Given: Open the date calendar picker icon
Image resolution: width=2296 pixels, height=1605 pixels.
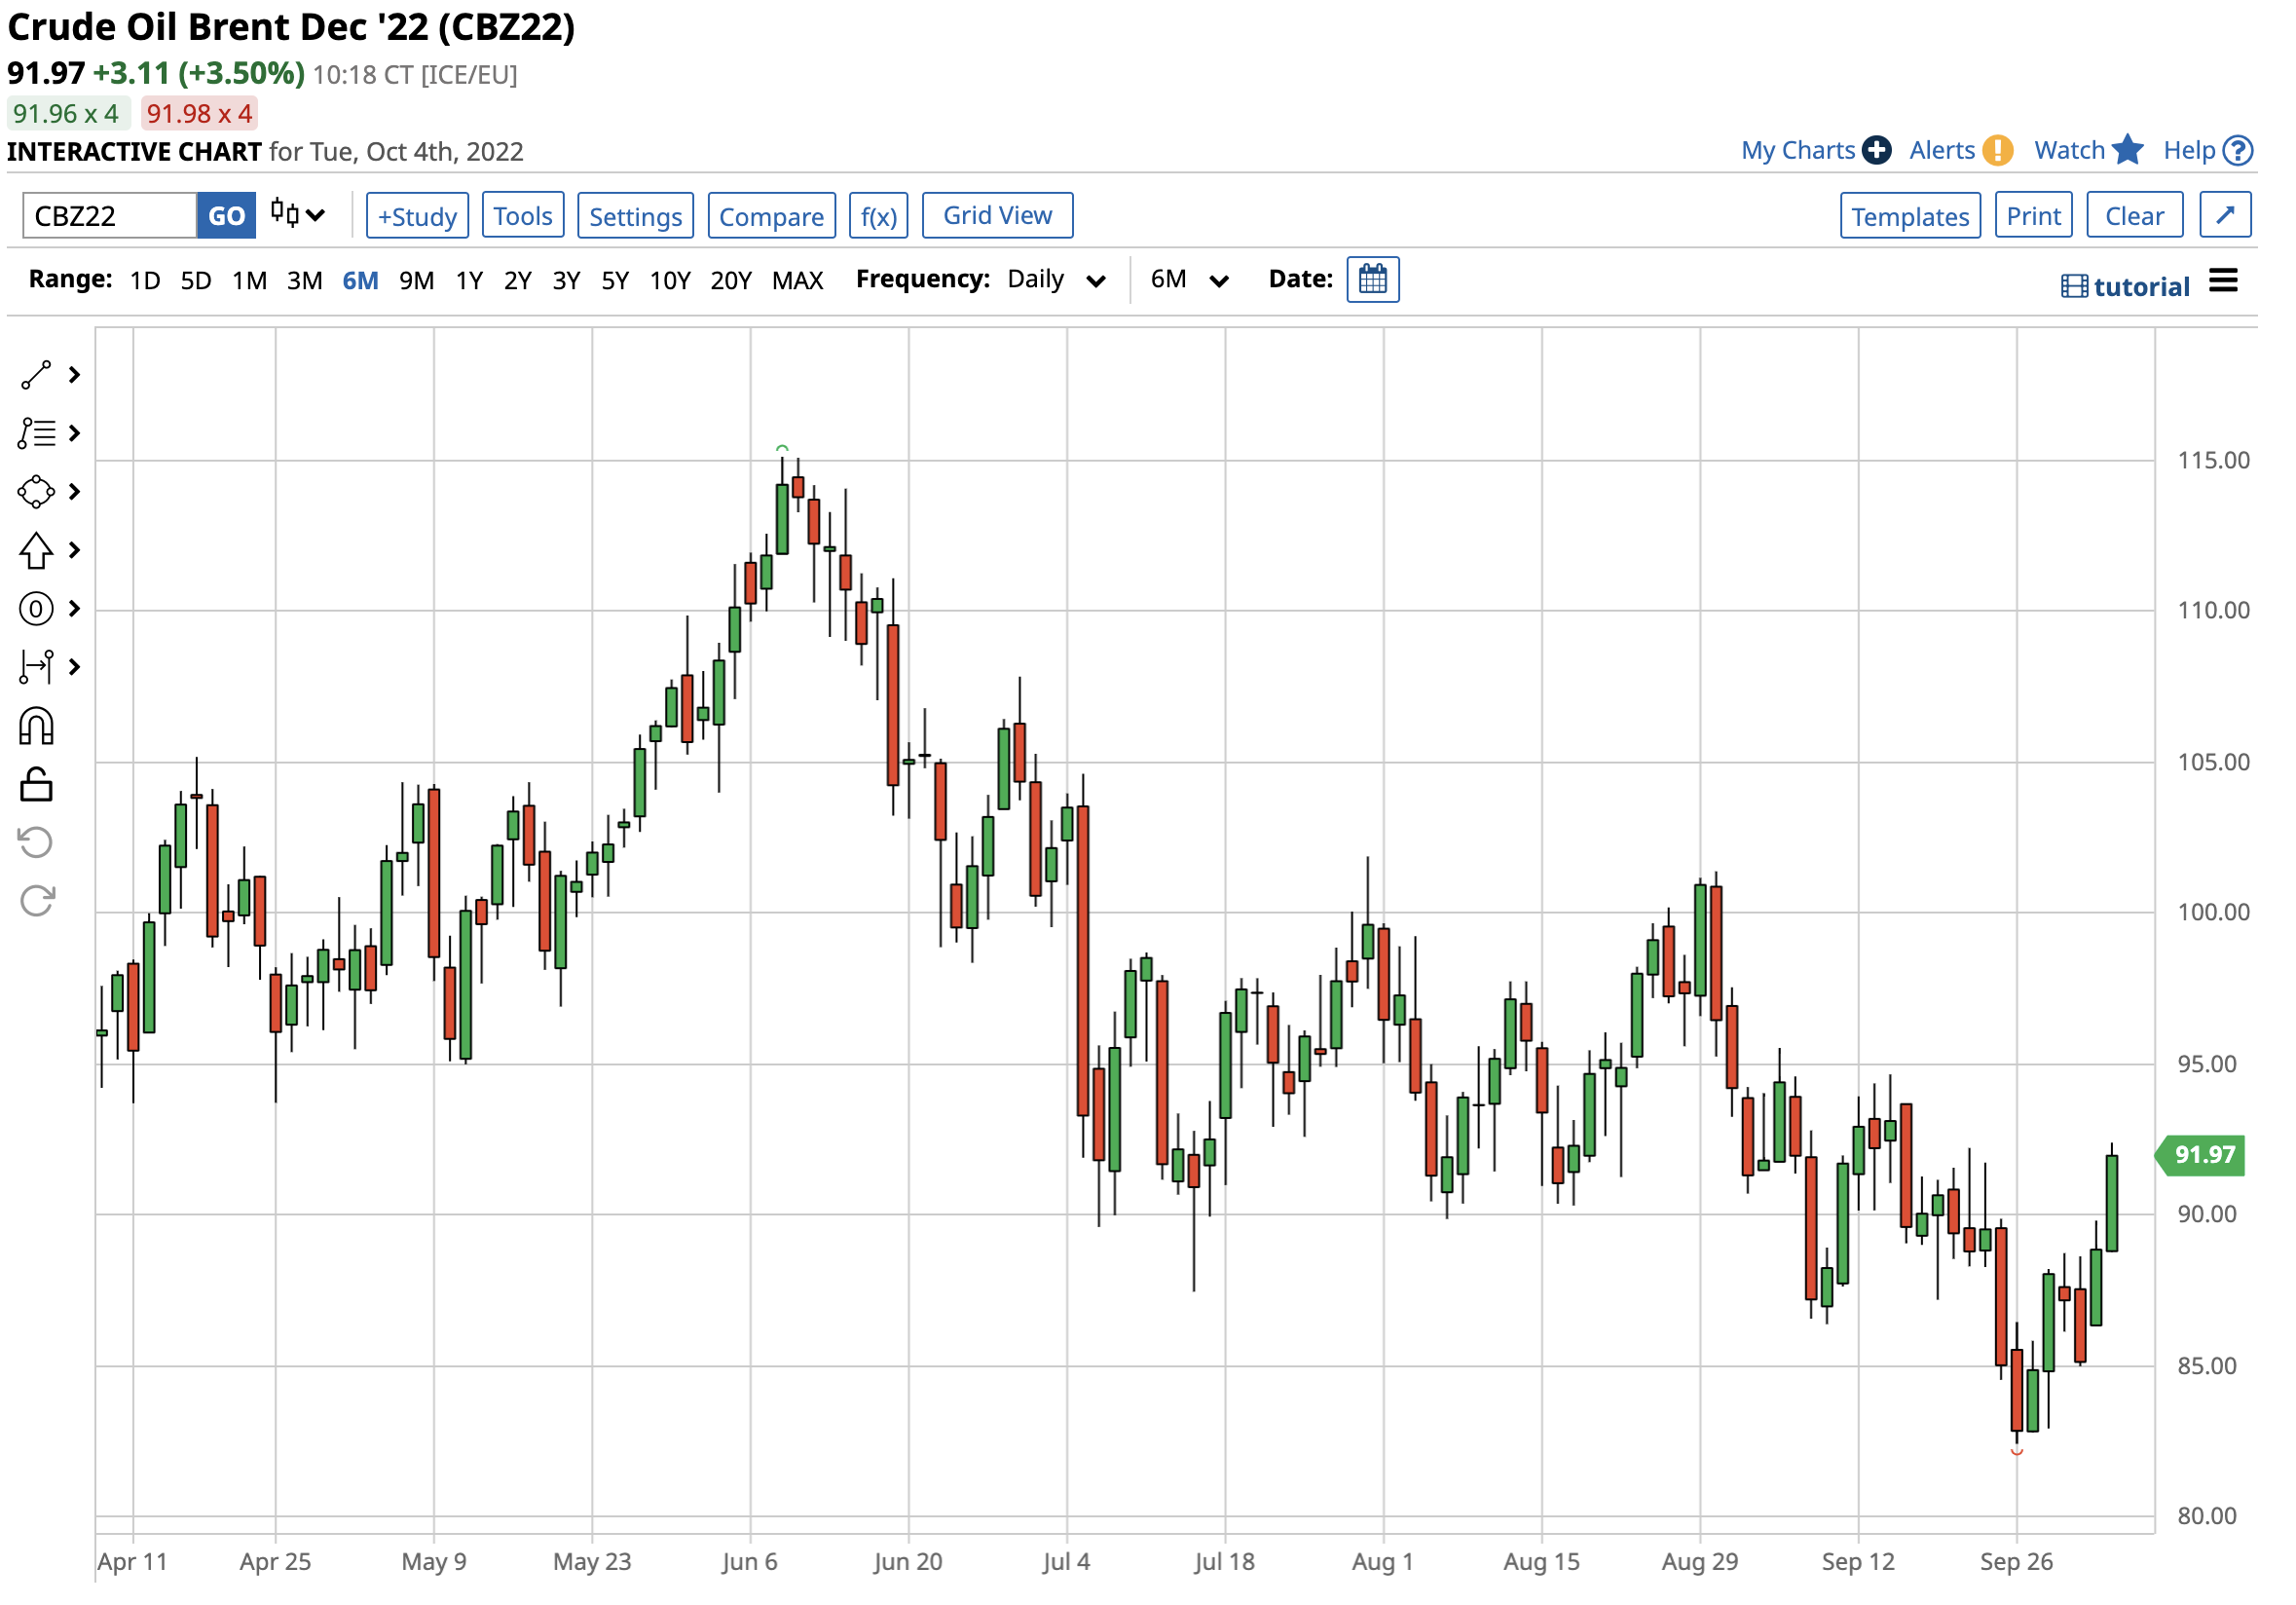Looking at the screenshot, I should click(1373, 280).
